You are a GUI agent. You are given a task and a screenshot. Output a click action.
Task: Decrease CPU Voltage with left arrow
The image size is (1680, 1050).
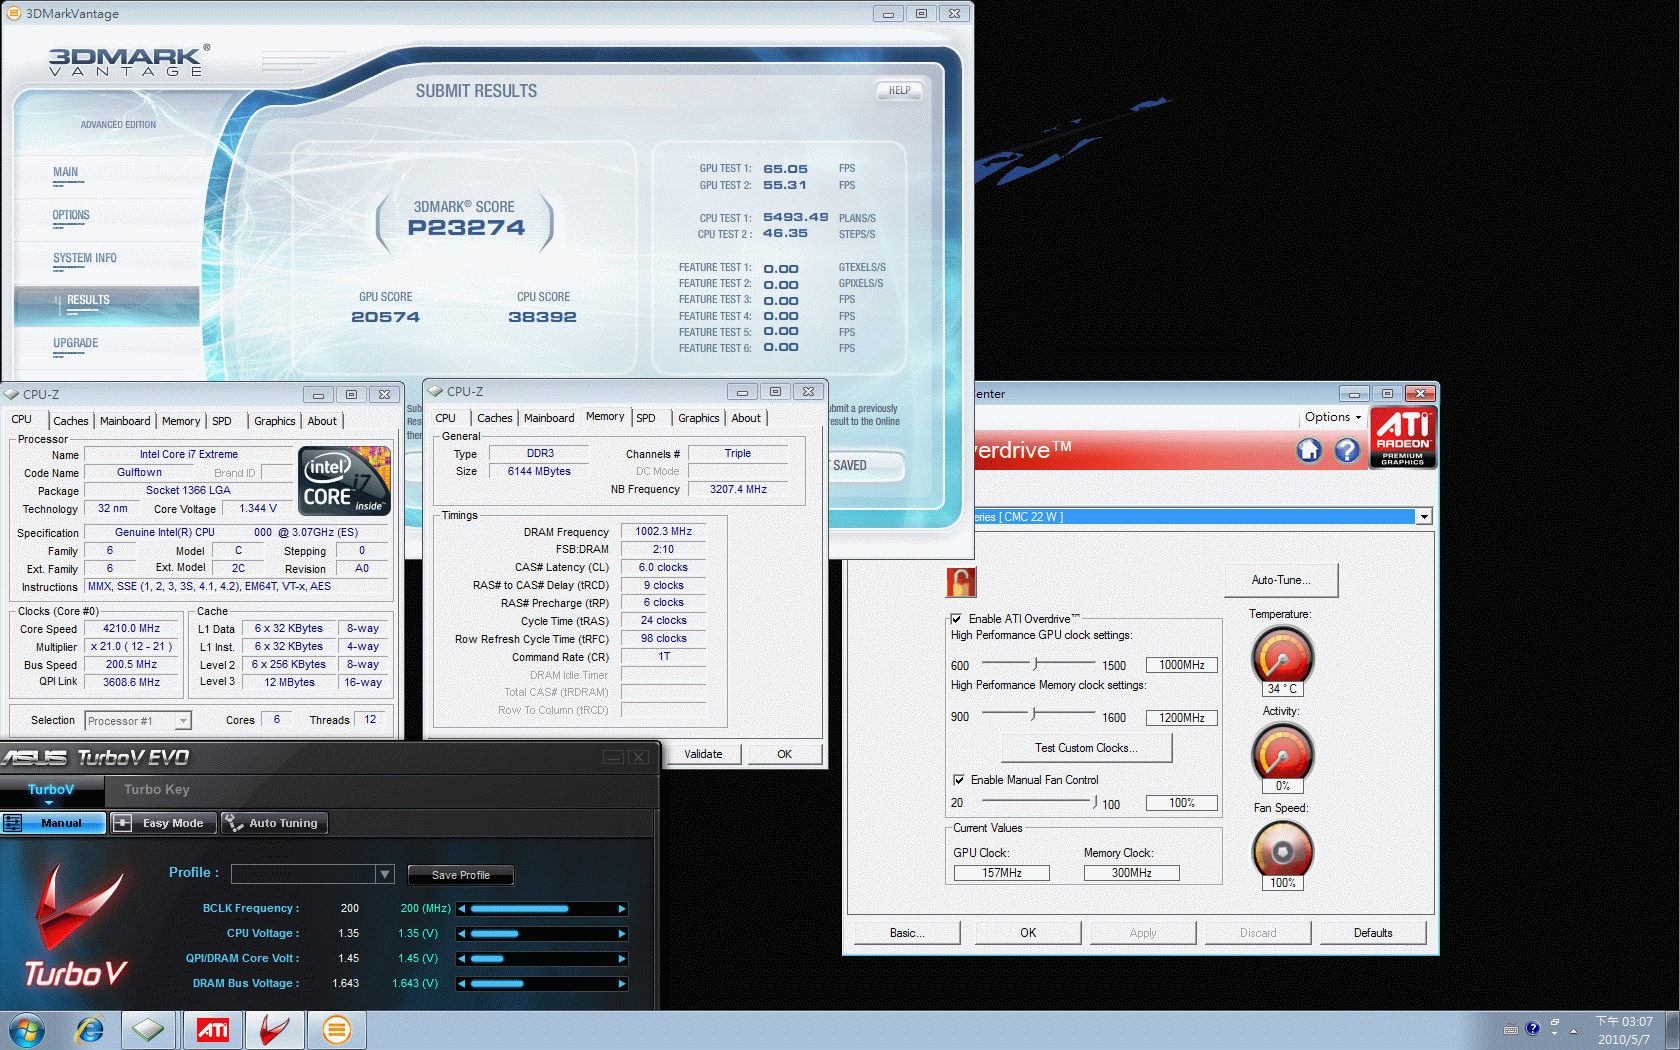462,934
